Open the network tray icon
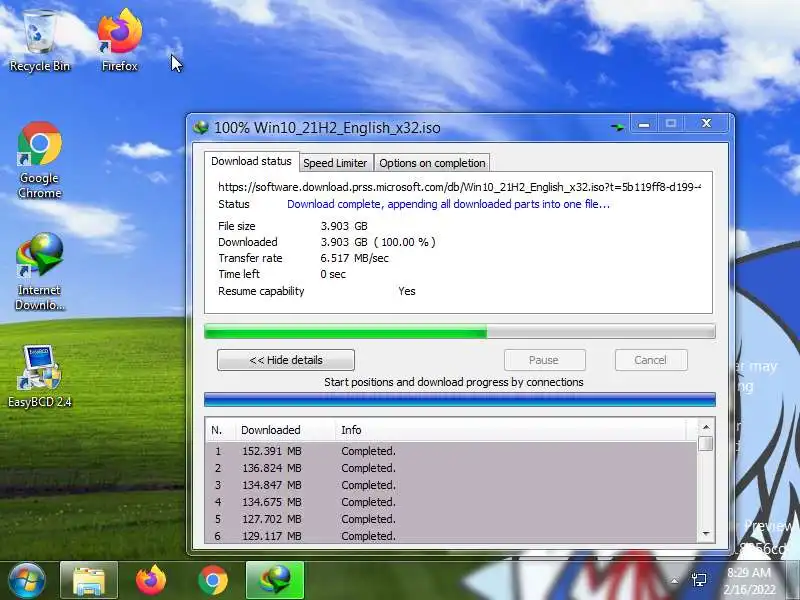800x600 pixels. pos(699,580)
